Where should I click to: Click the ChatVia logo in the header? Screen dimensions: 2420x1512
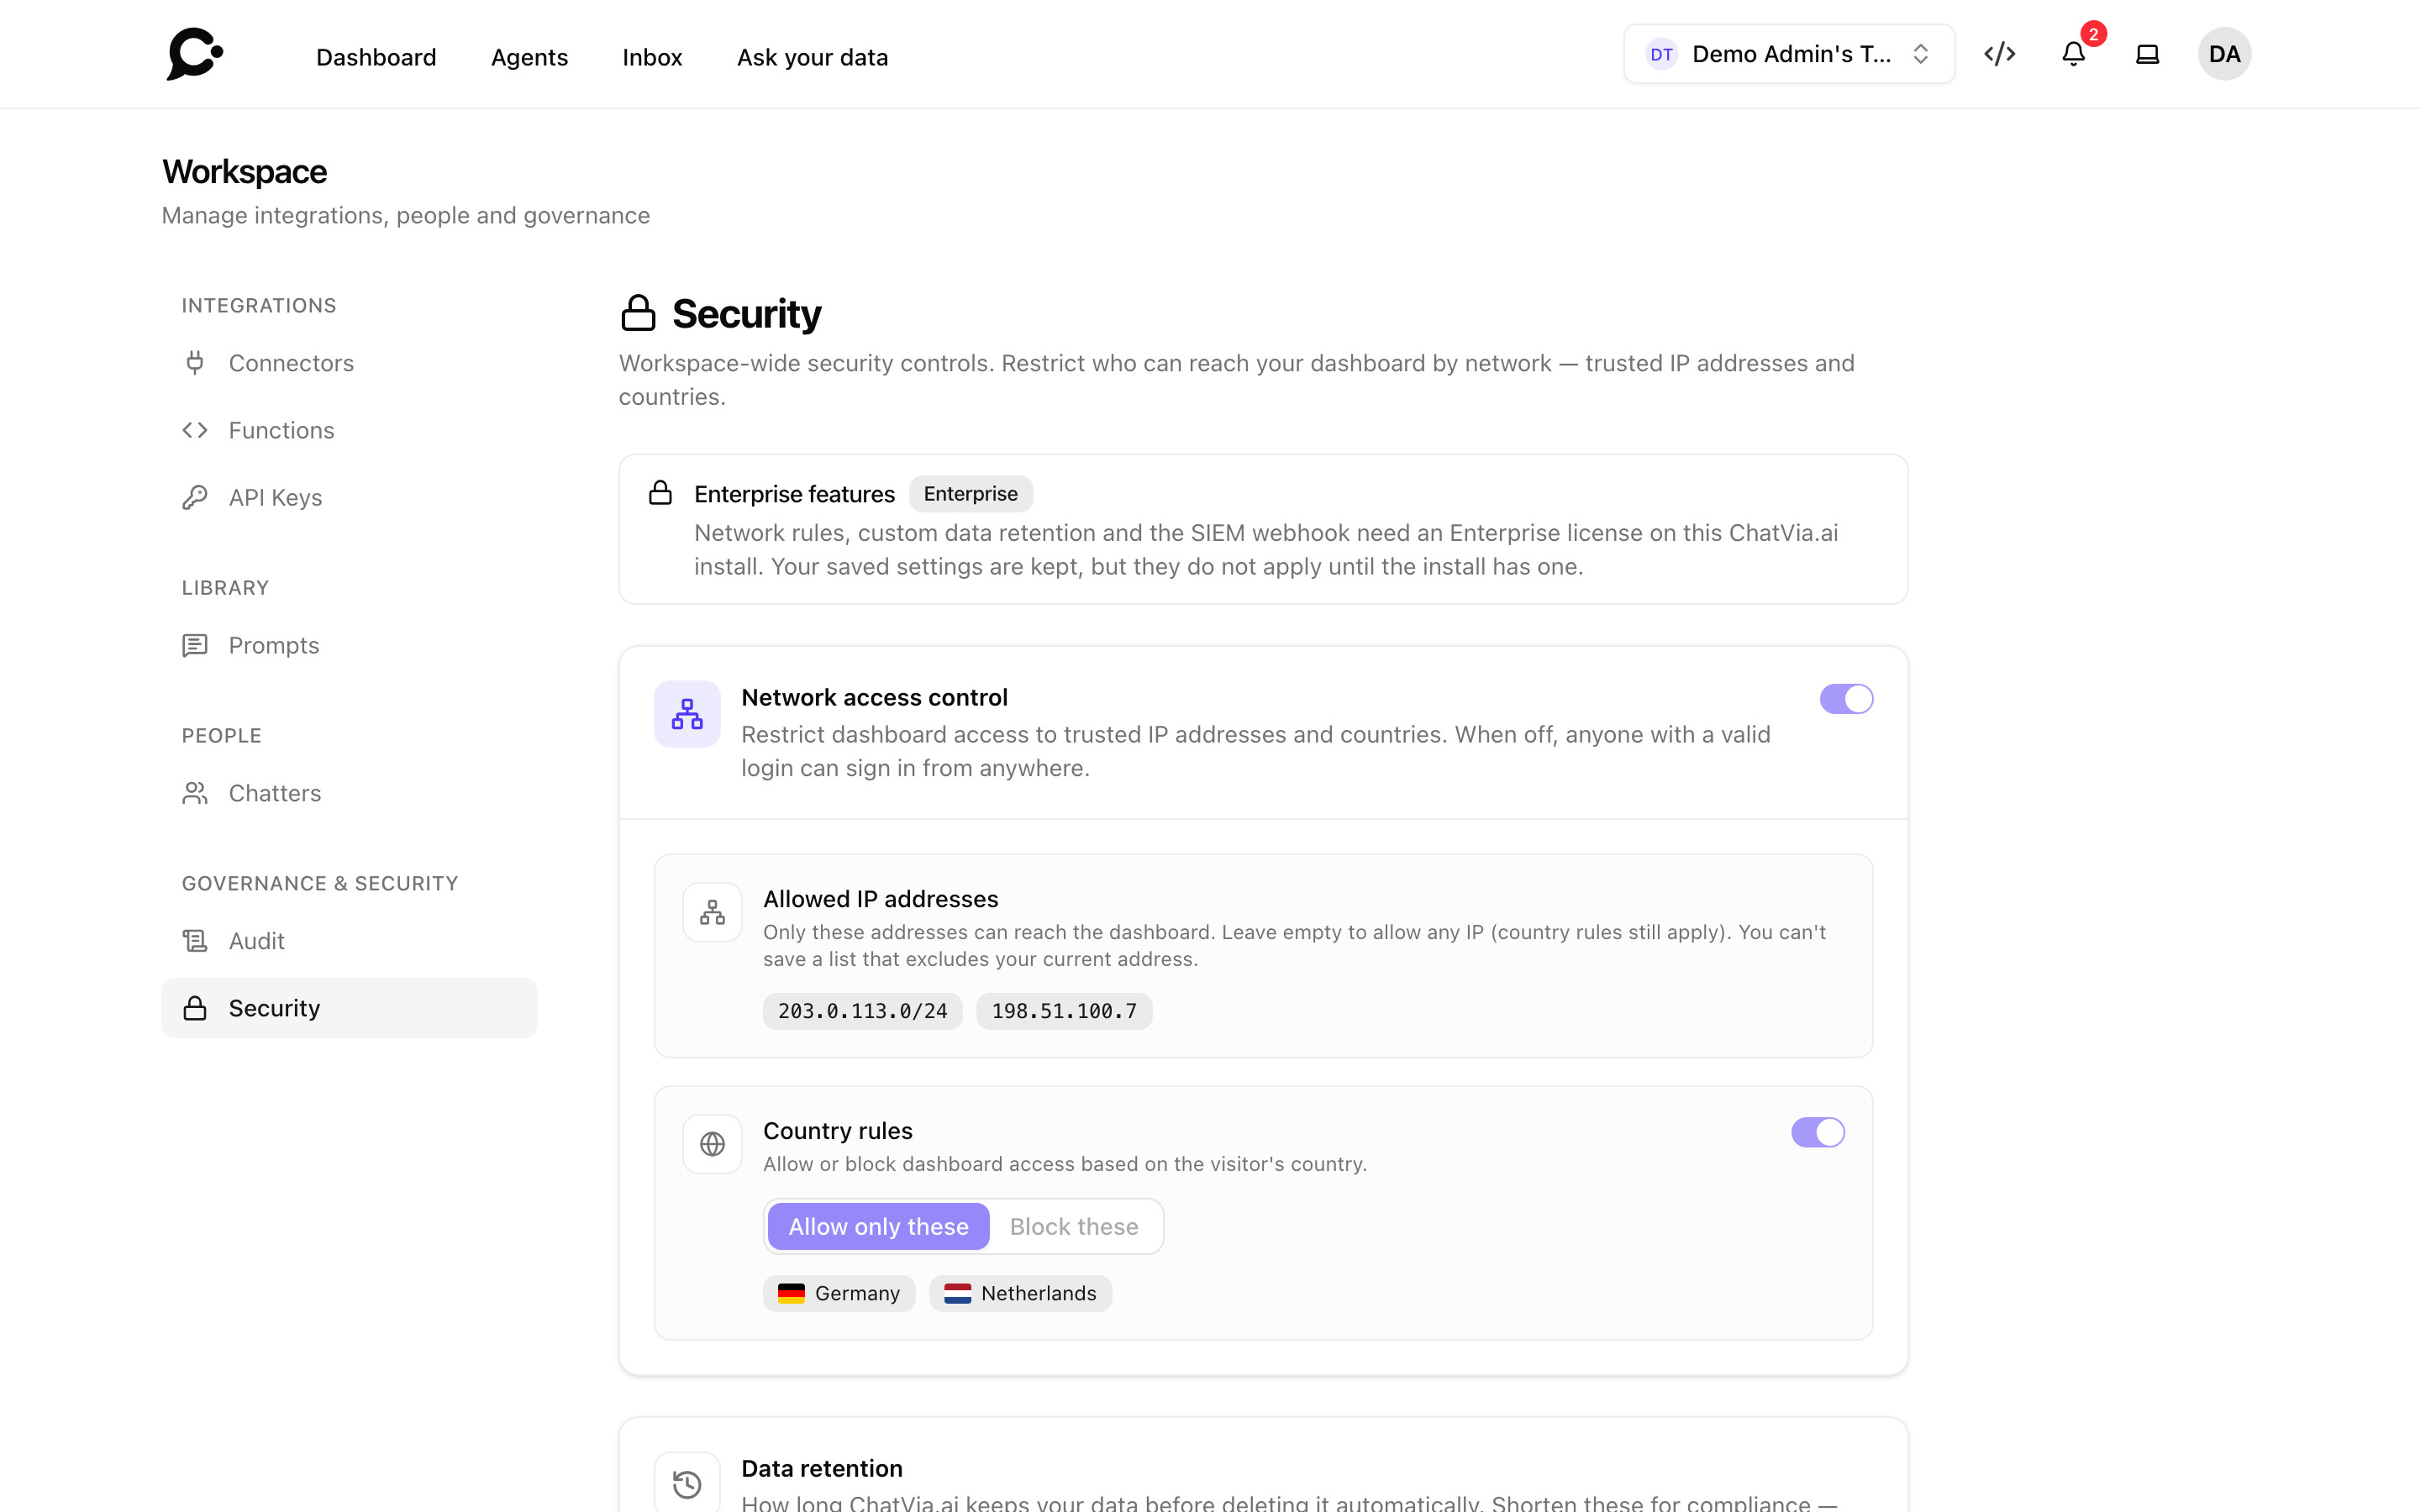pos(195,54)
